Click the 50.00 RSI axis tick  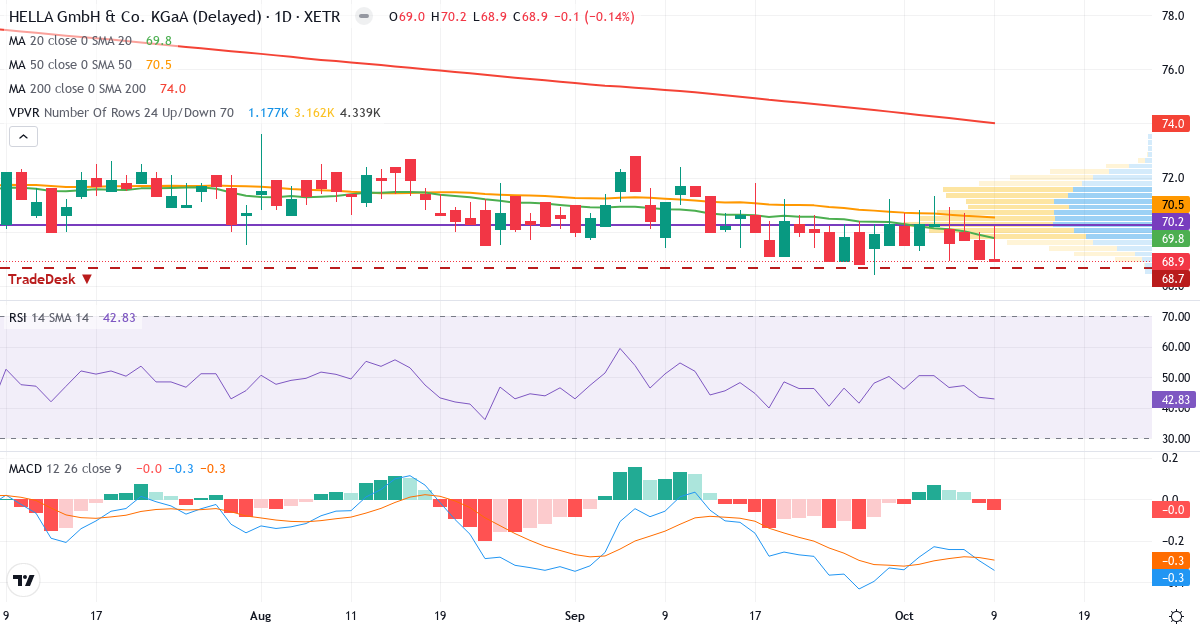[1174, 378]
